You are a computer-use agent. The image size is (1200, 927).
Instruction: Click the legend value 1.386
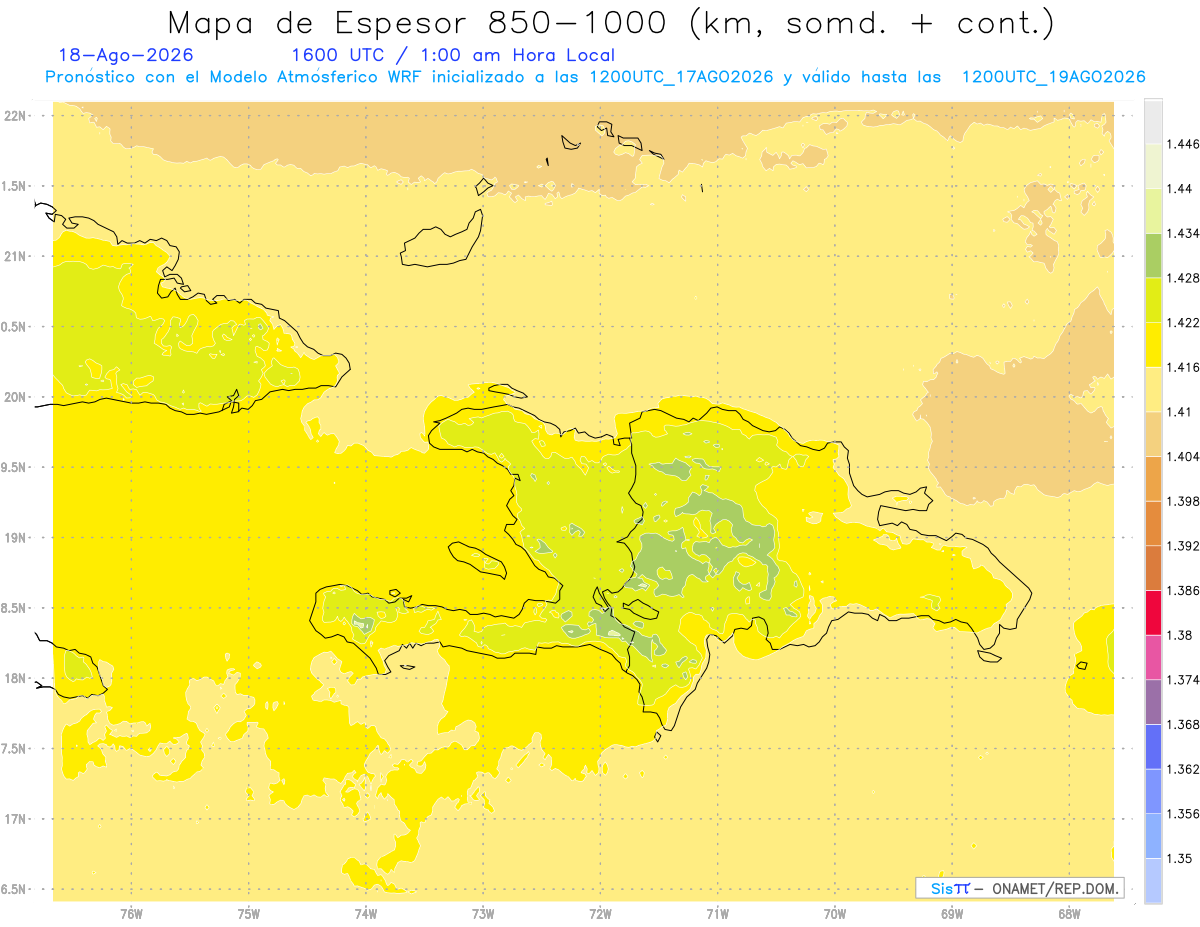click(x=1183, y=590)
